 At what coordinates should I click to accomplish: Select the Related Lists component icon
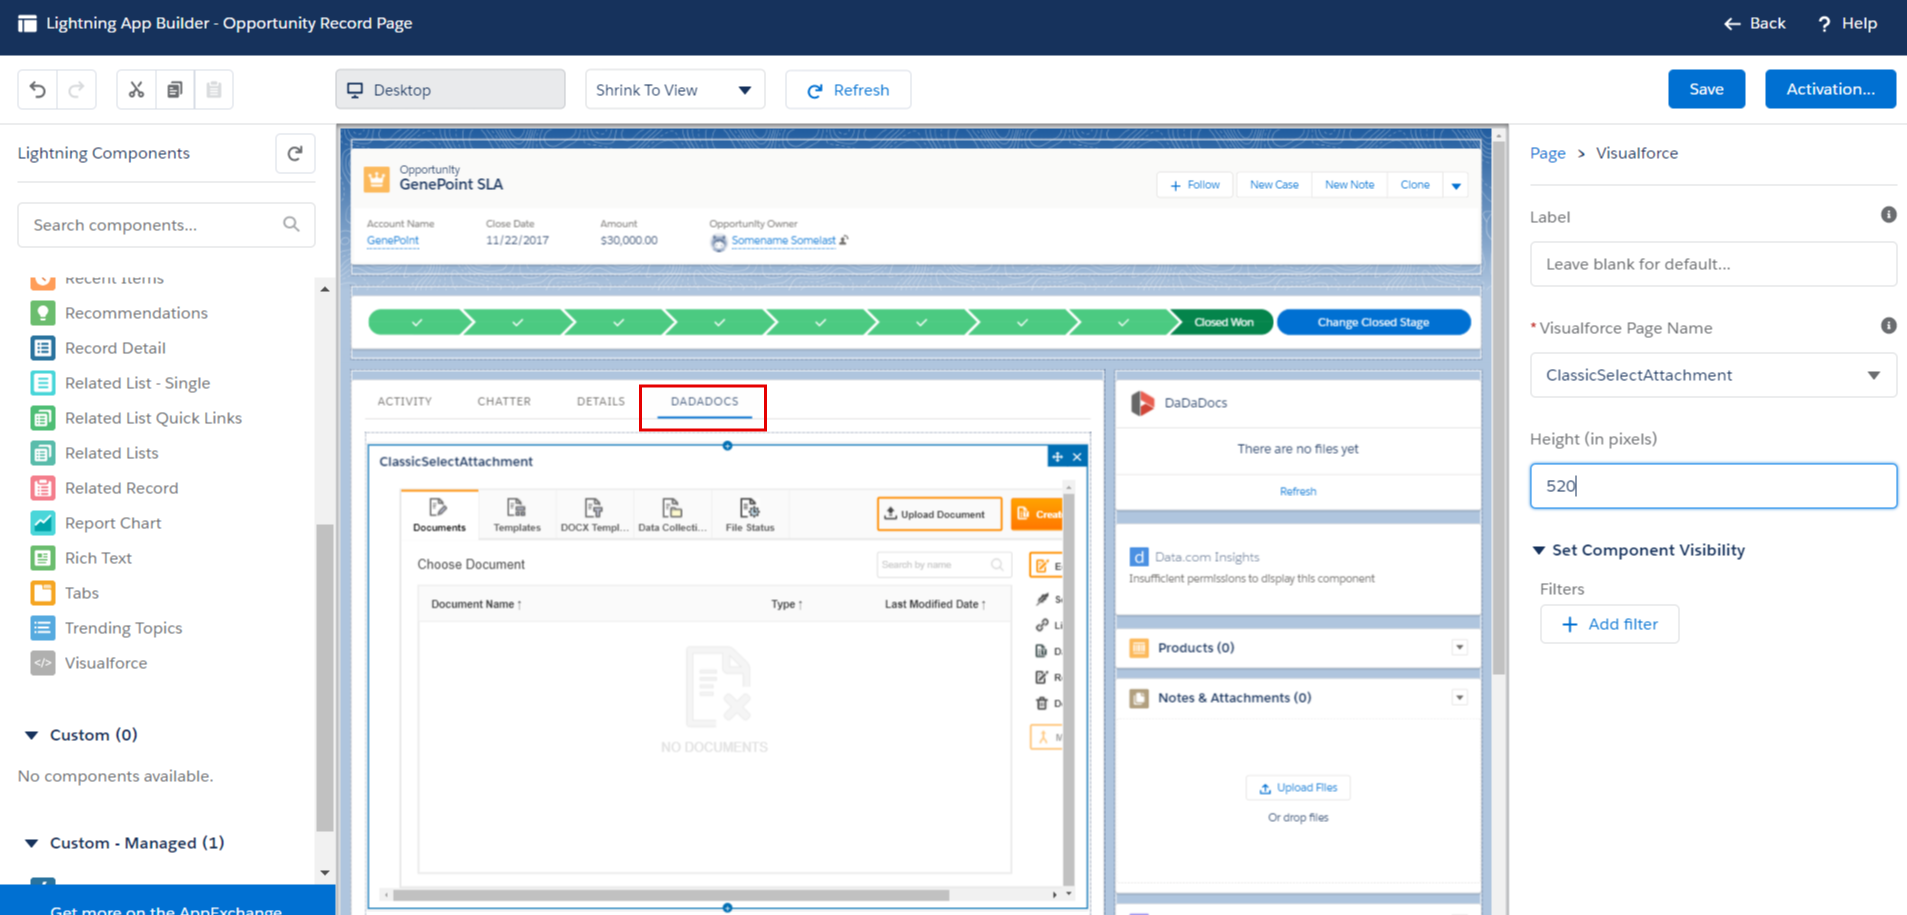tap(42, 453)
